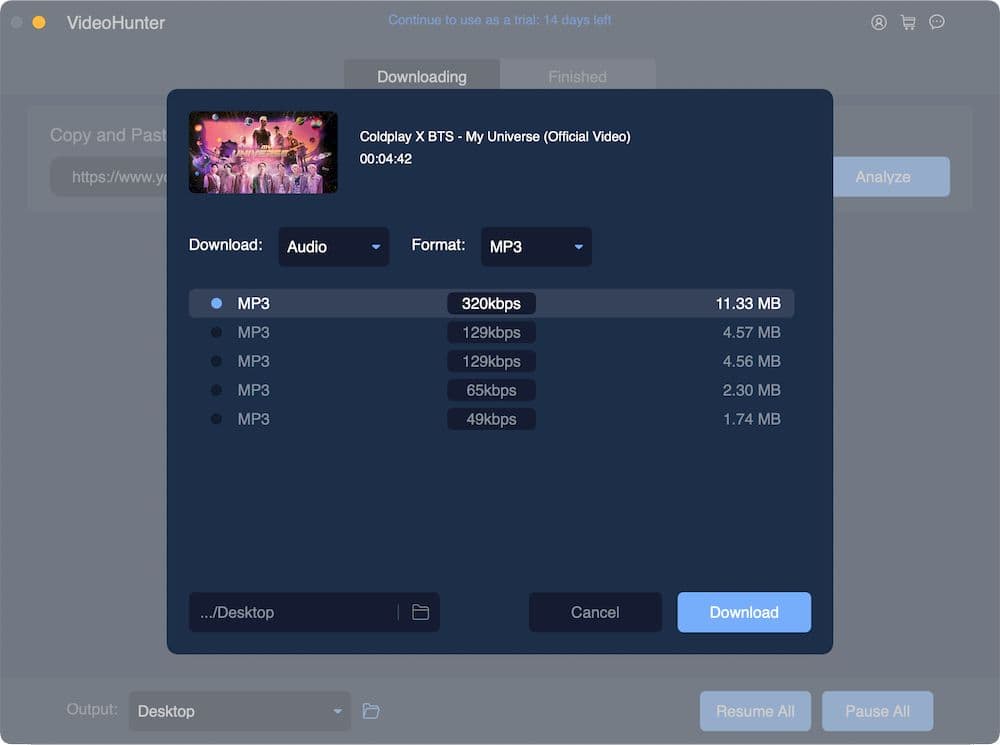Viewport: 1000px width, 745px height.
Task: Select the MP3 49kbps radio option
Action: [x=216, y=419]
